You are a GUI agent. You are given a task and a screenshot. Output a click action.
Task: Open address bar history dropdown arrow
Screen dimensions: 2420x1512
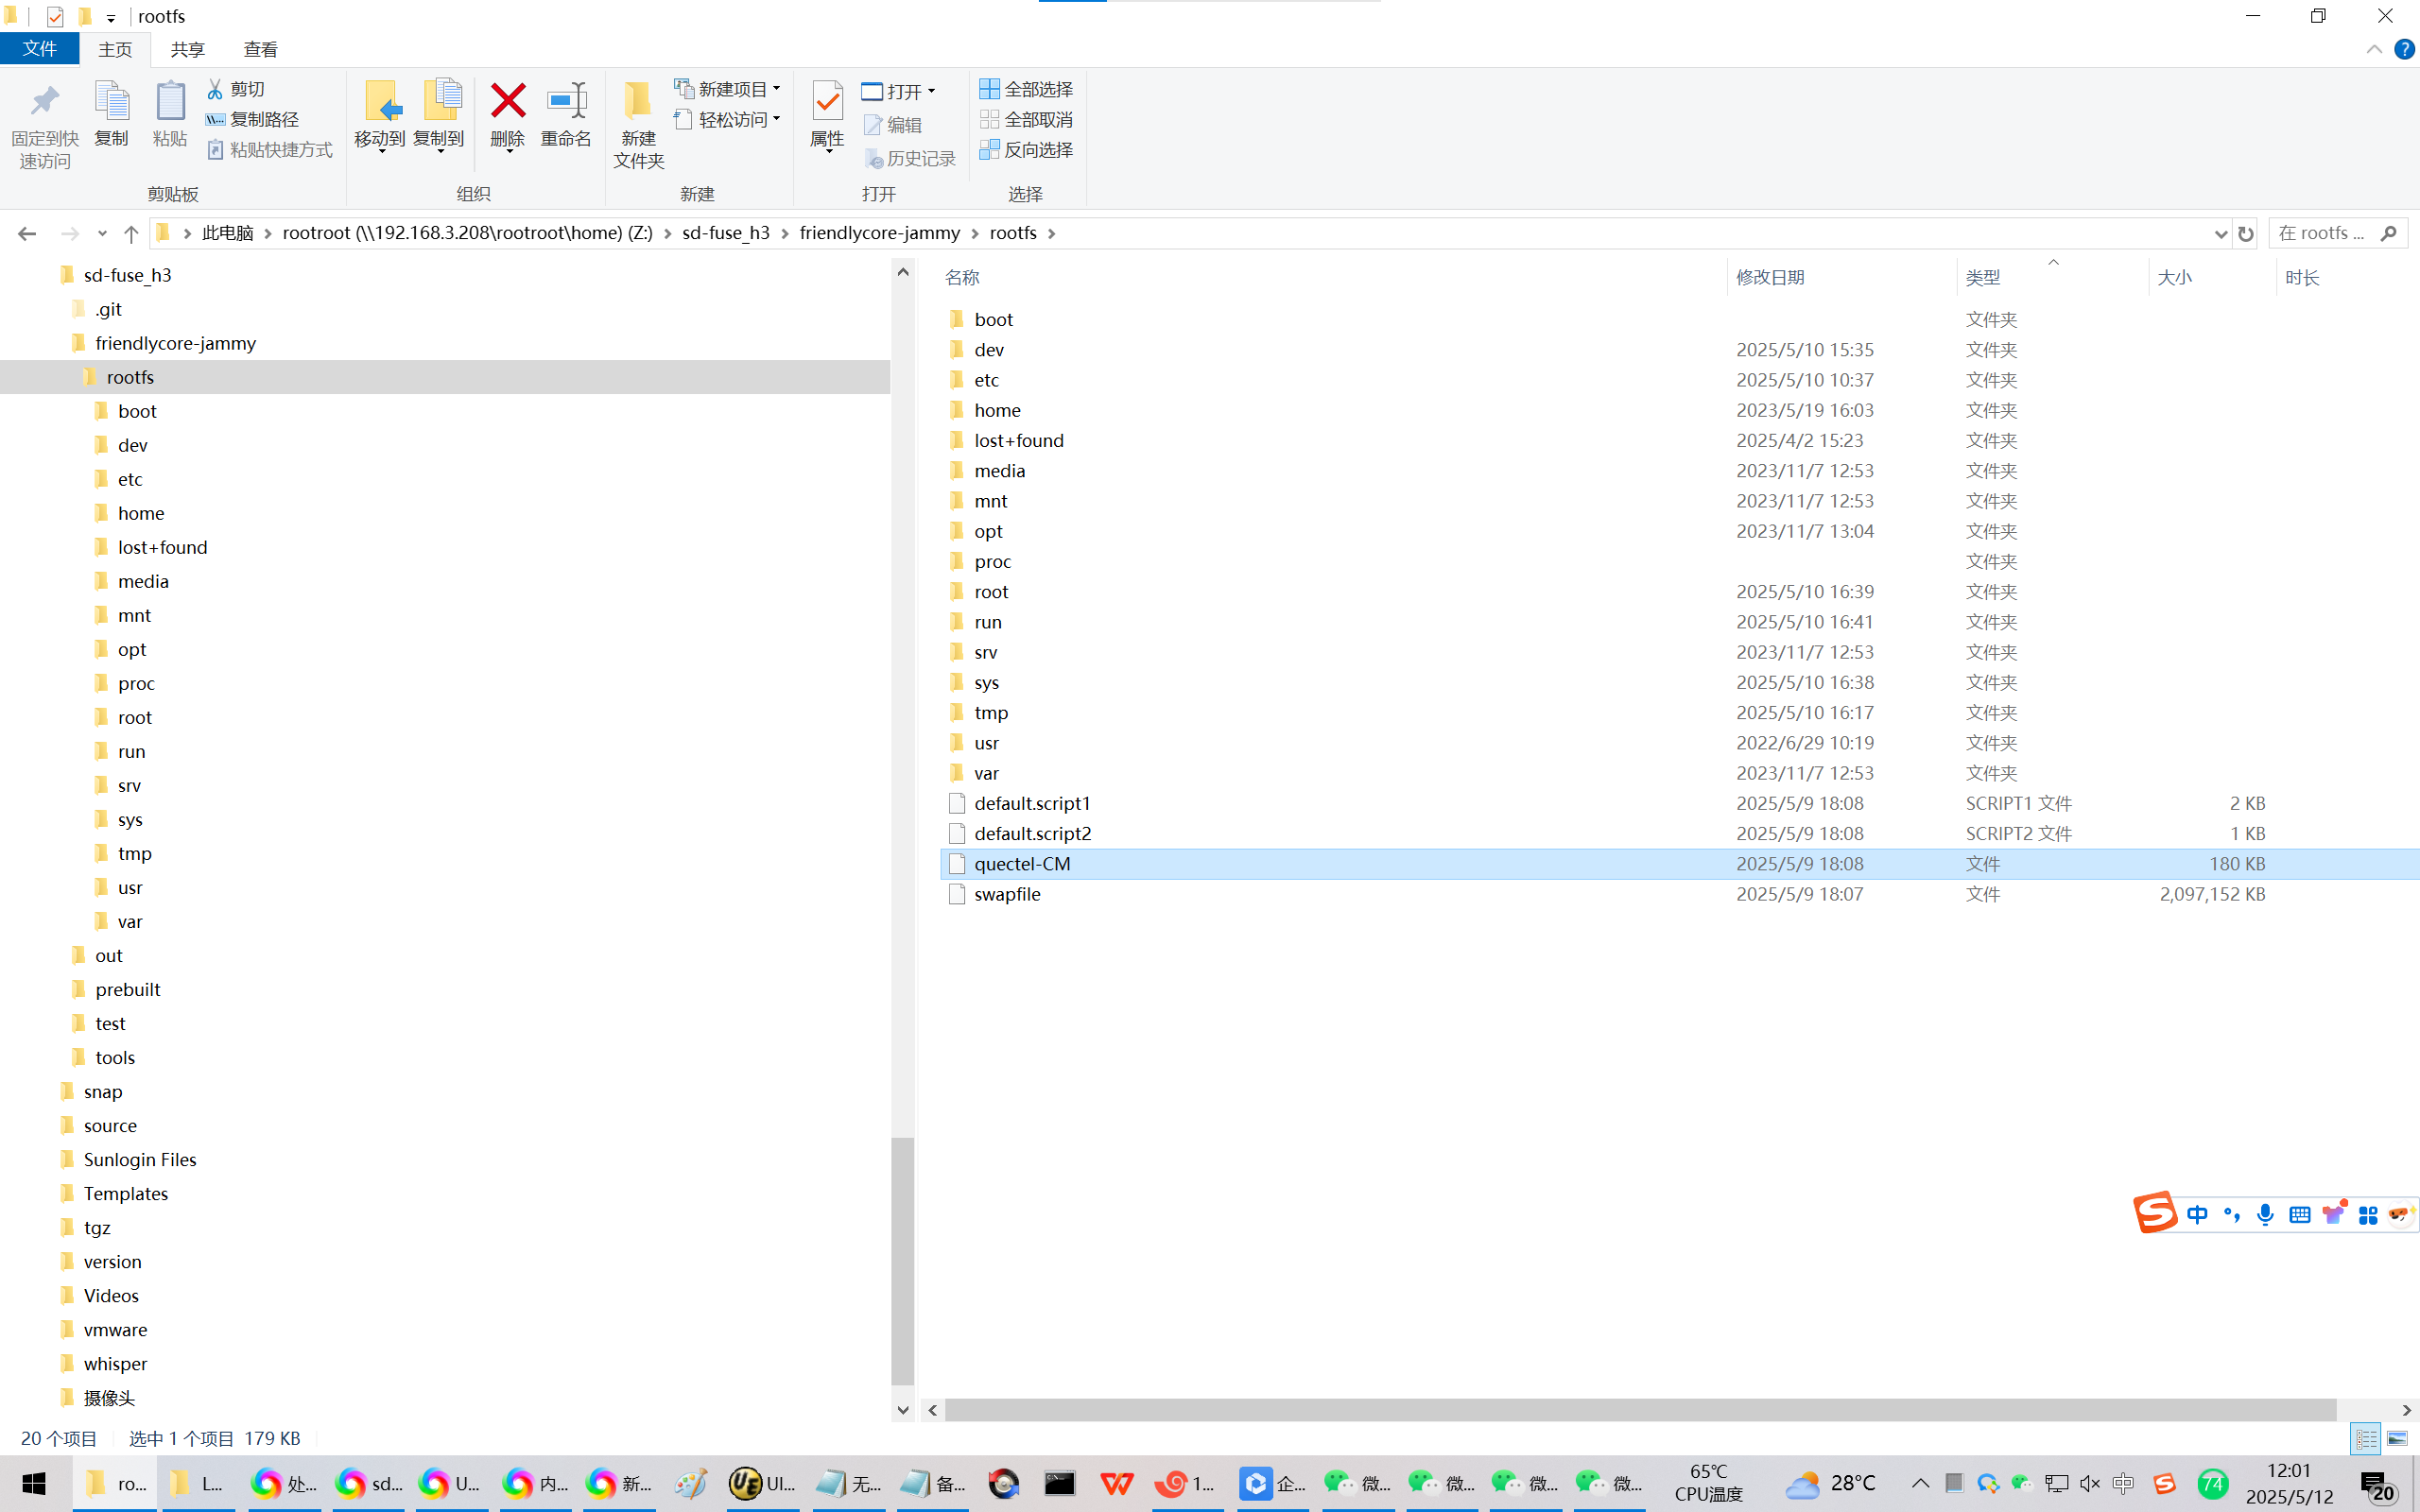click(x=2220, y=234)
